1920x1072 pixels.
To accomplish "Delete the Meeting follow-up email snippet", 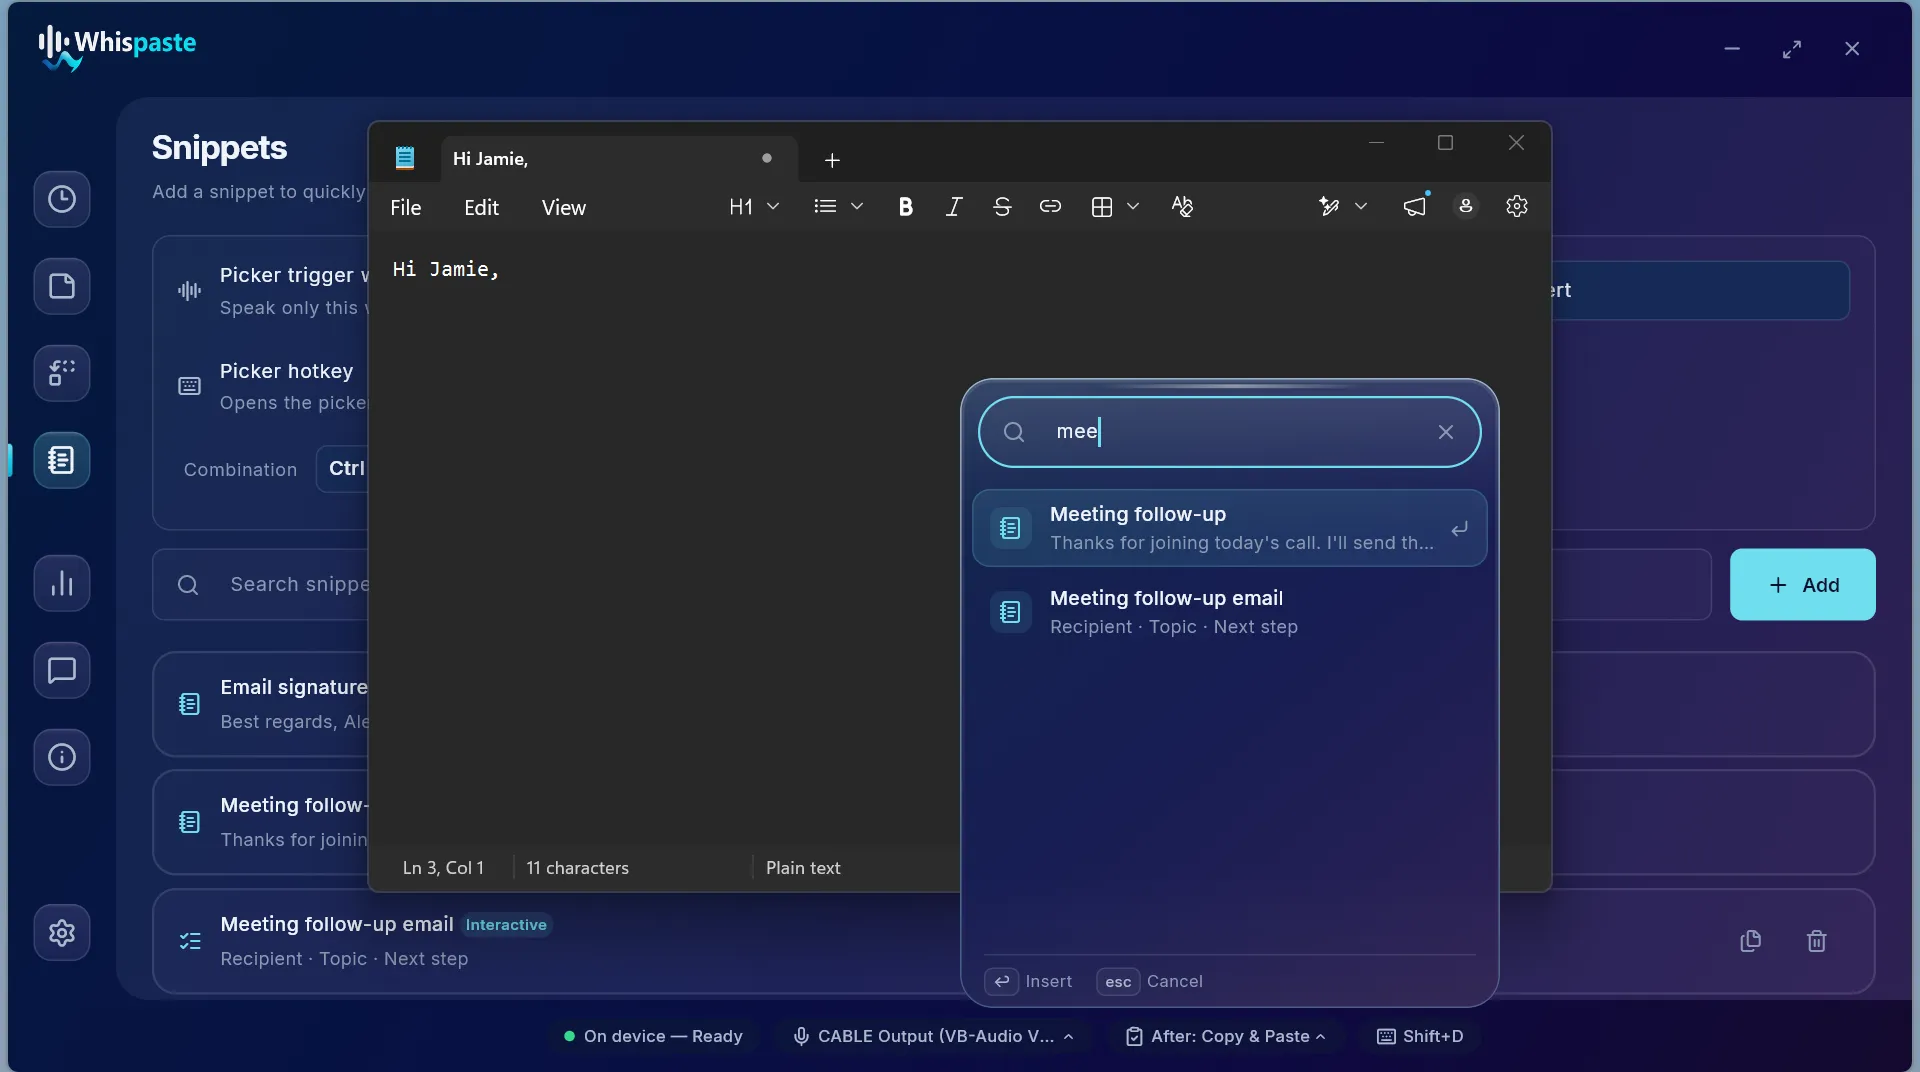I will coord(1817,941).
